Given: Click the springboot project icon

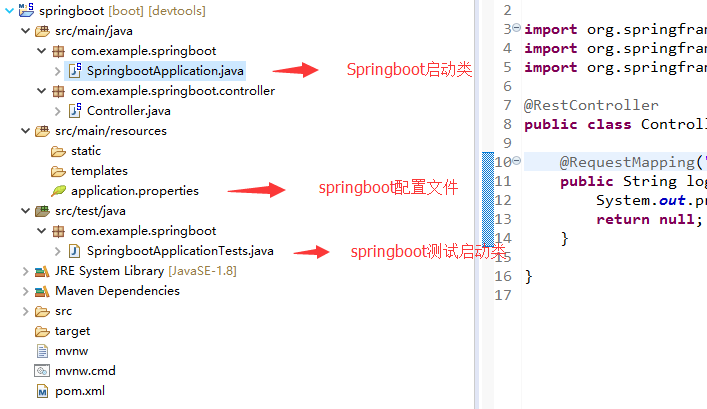Looking at the screenshot, I should click(26, 10).
